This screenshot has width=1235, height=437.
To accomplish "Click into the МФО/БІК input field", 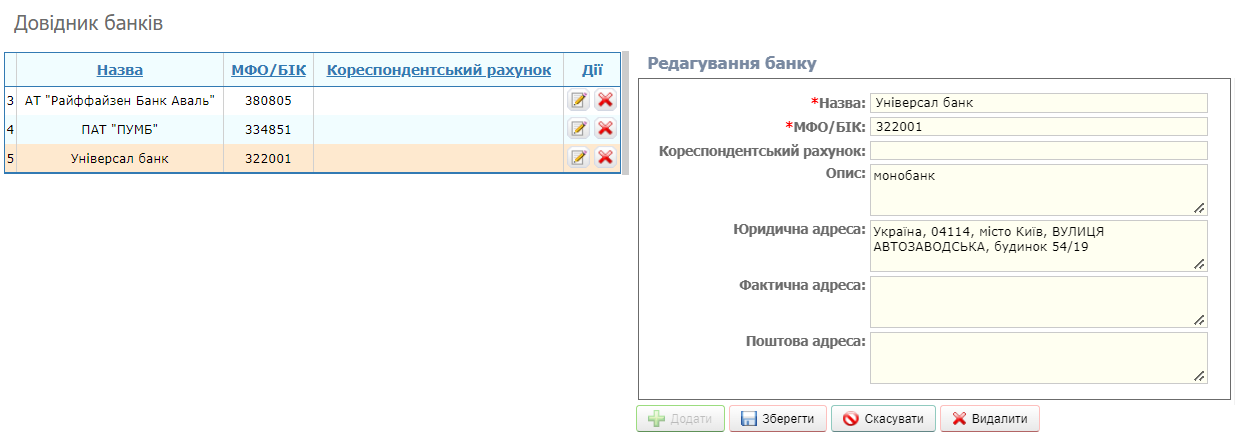I will click(1038, 126).
